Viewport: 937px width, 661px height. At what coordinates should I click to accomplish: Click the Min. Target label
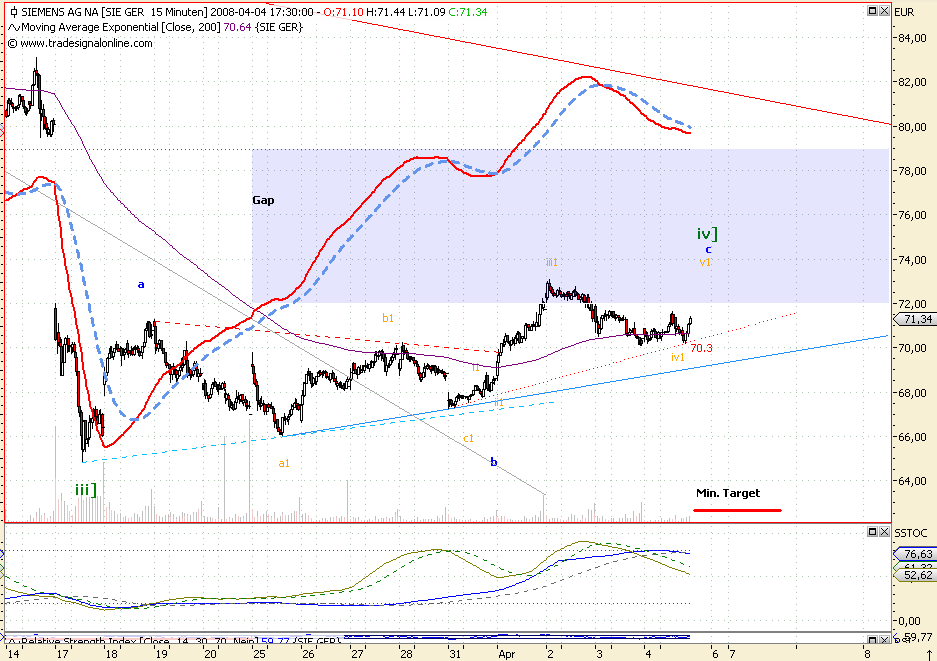click(728, 493)
